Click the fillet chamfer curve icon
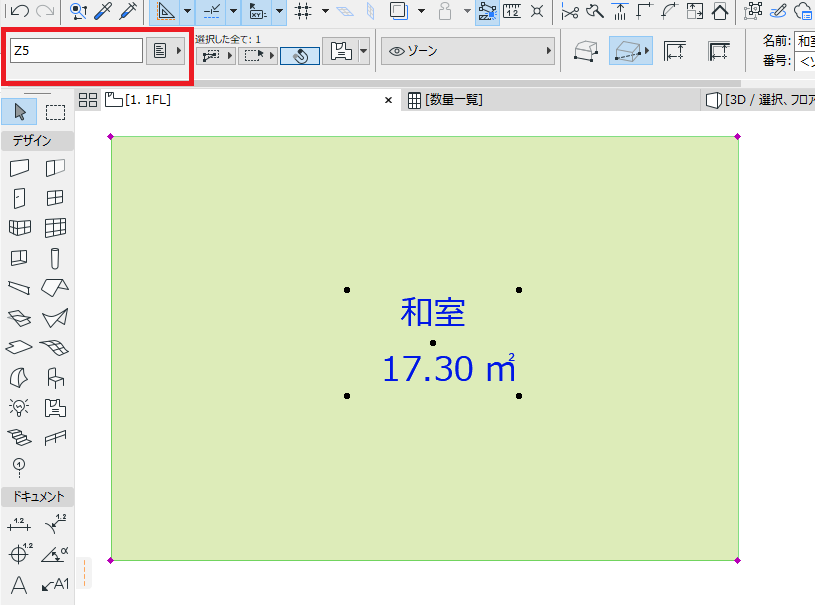The height and width of the screenshot is (605, 815). [669, 11]
